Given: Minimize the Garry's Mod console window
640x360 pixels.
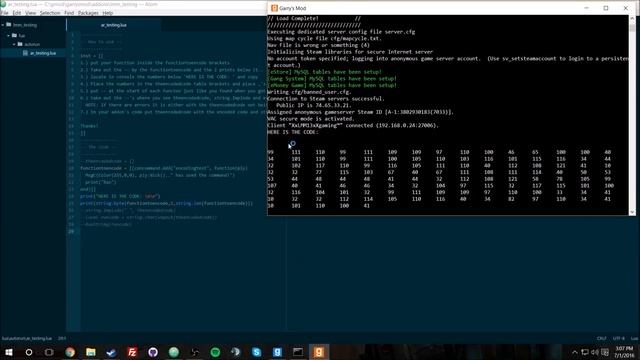Looking at the screenshot, I should point(587,8).
